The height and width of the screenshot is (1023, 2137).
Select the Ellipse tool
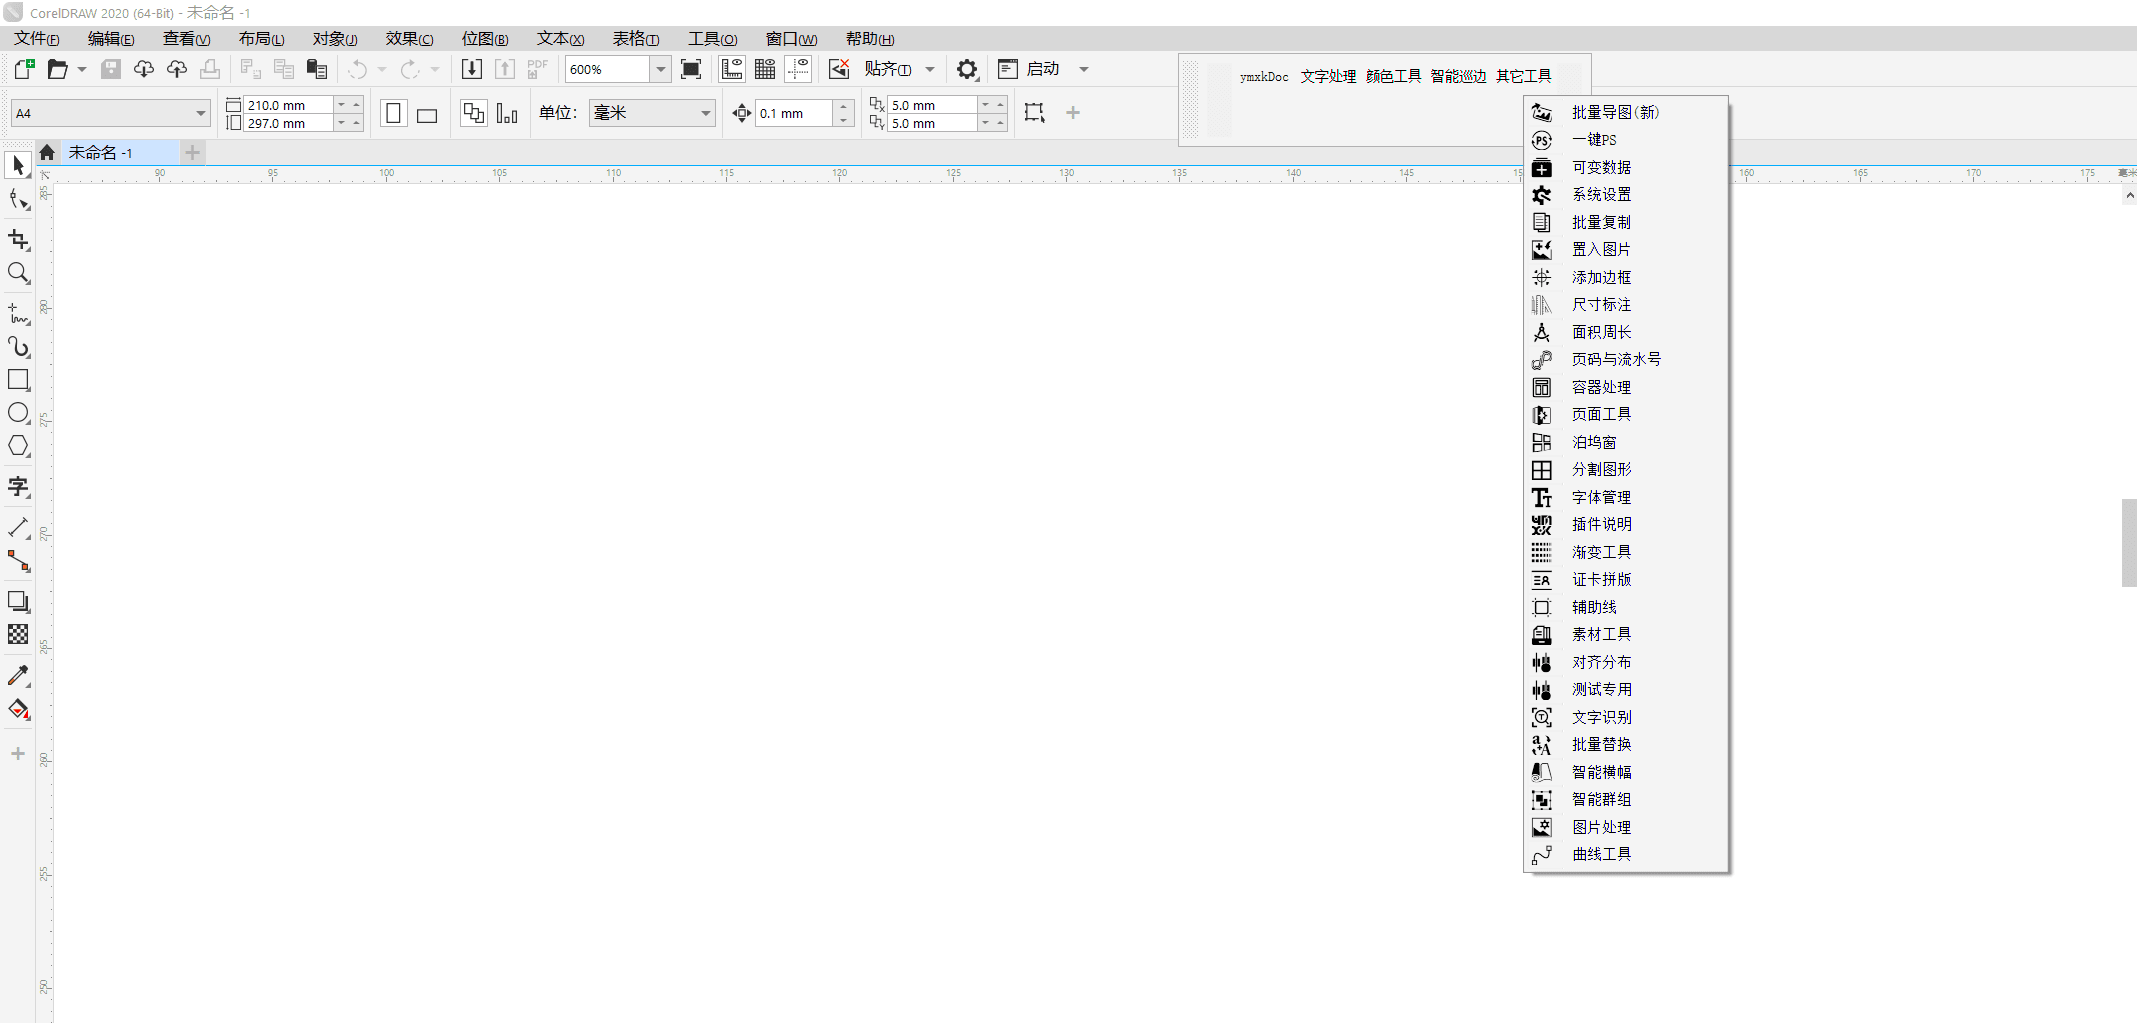pos(18,413)
